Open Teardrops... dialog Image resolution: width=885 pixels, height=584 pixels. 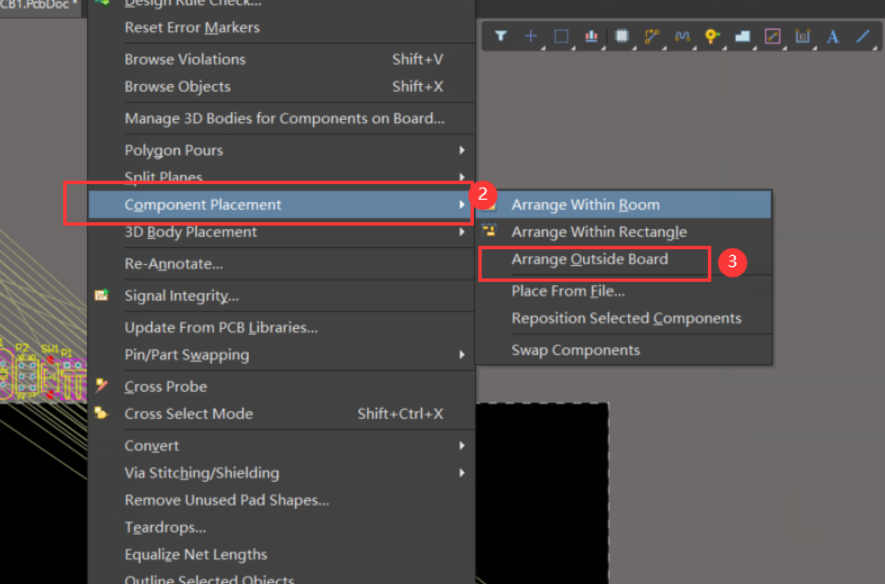[281, 527]
